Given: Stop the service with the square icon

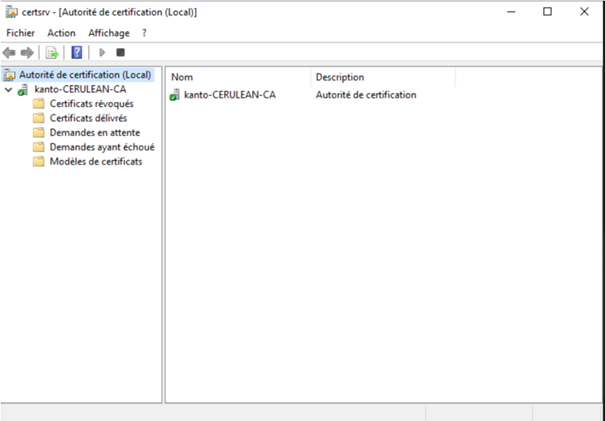Looking at the screenshot, I should pyautogui.click(x=120, y=52).
